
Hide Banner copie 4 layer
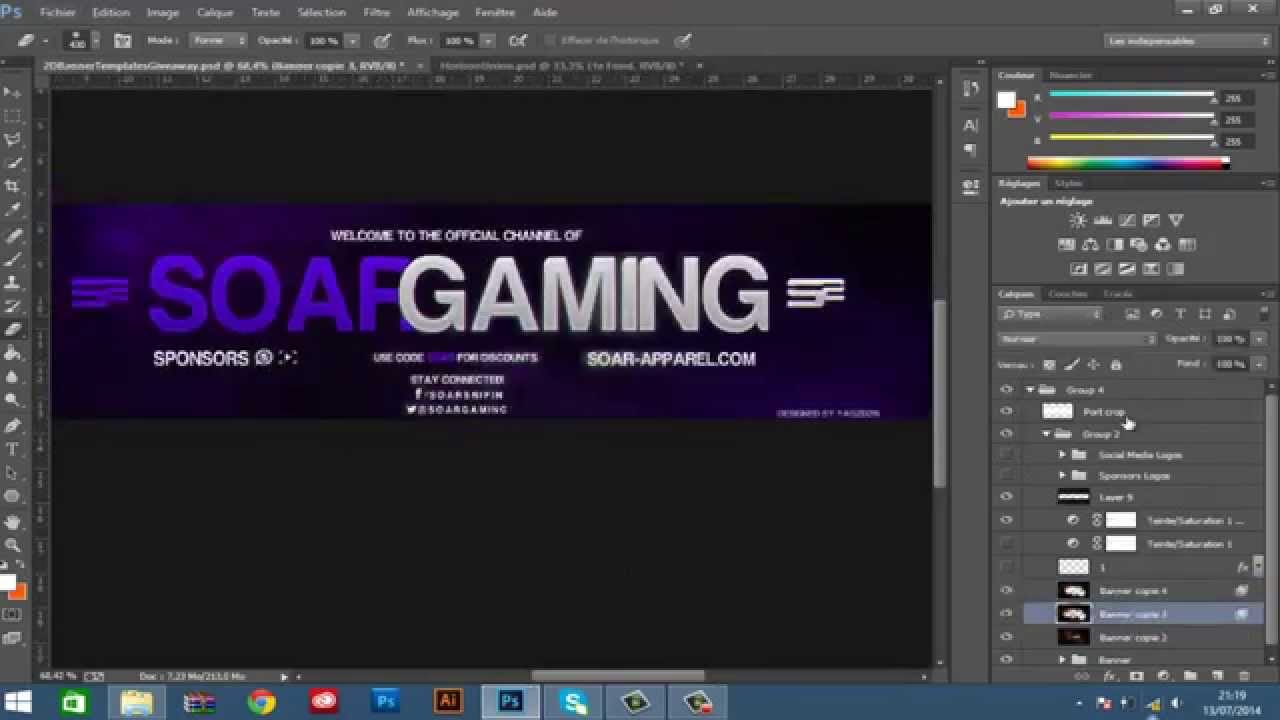(x=1006, y=591)
